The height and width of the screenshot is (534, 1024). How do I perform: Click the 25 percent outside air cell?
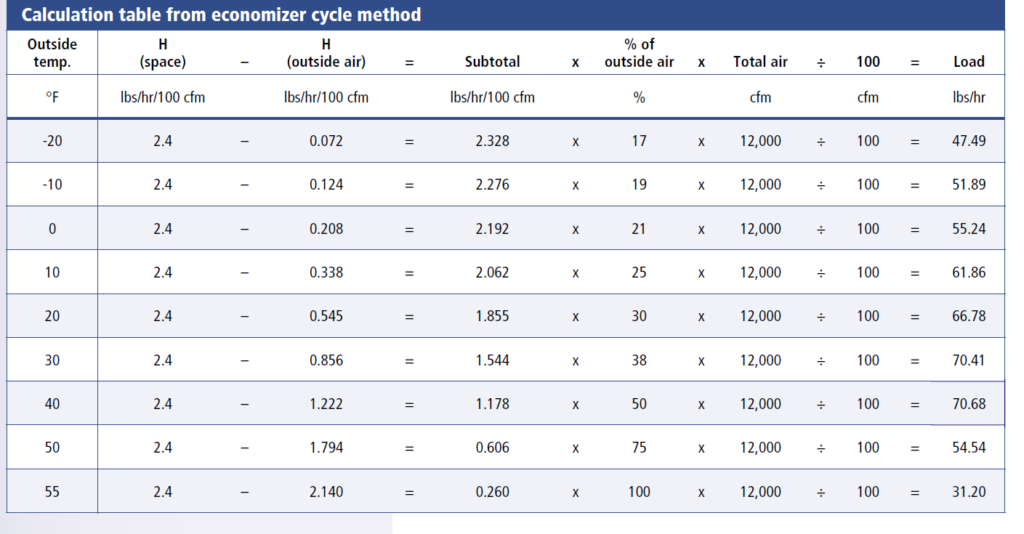(x=639, y=272)
